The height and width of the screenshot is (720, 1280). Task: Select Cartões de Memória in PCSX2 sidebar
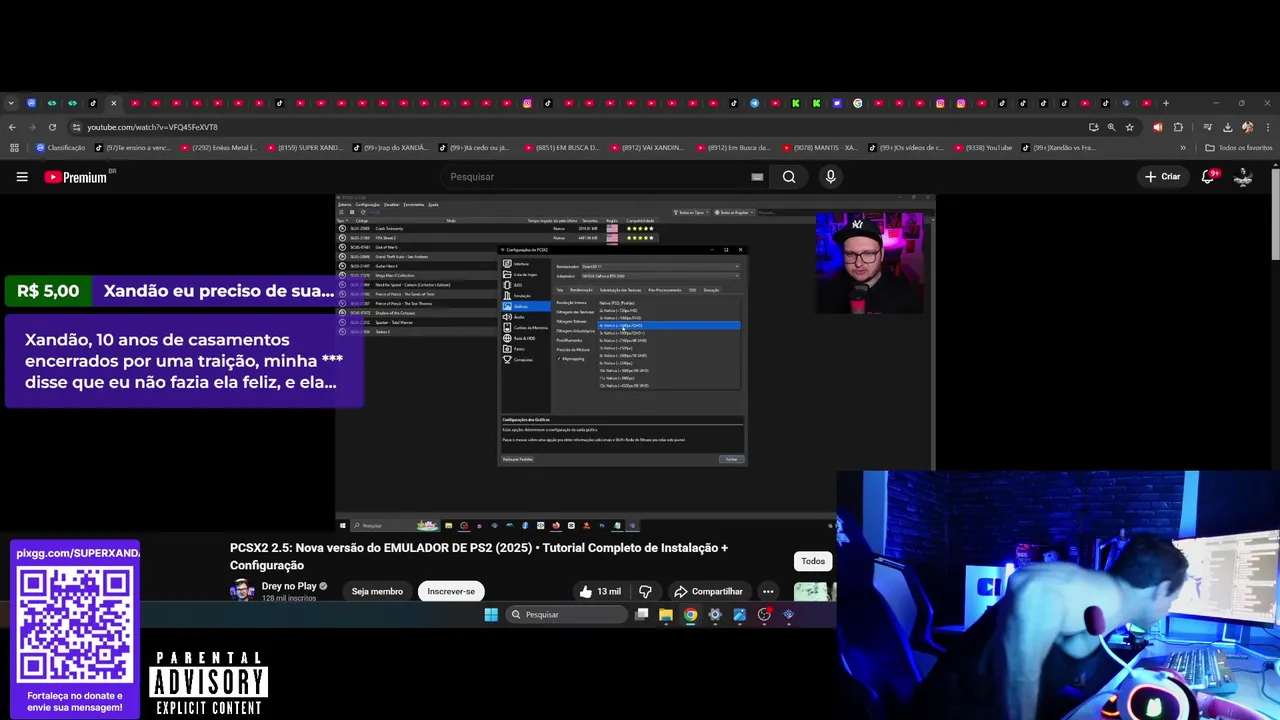(x=524, y=327)
